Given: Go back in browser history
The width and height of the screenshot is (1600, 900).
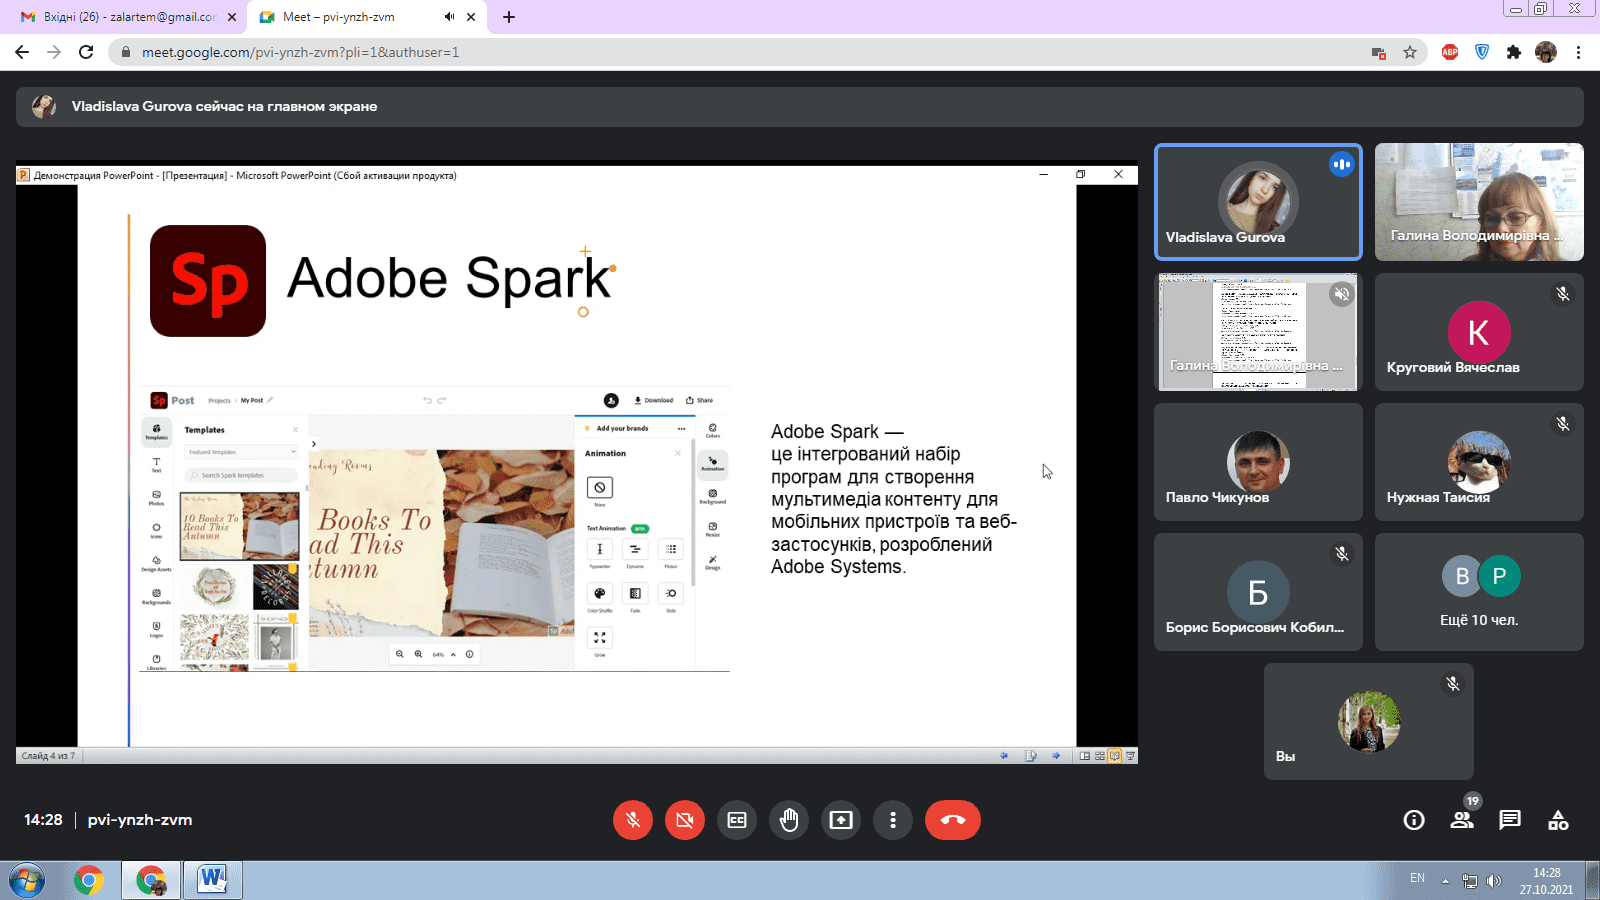Looking at the screenshot, I should tap(22, 52).
